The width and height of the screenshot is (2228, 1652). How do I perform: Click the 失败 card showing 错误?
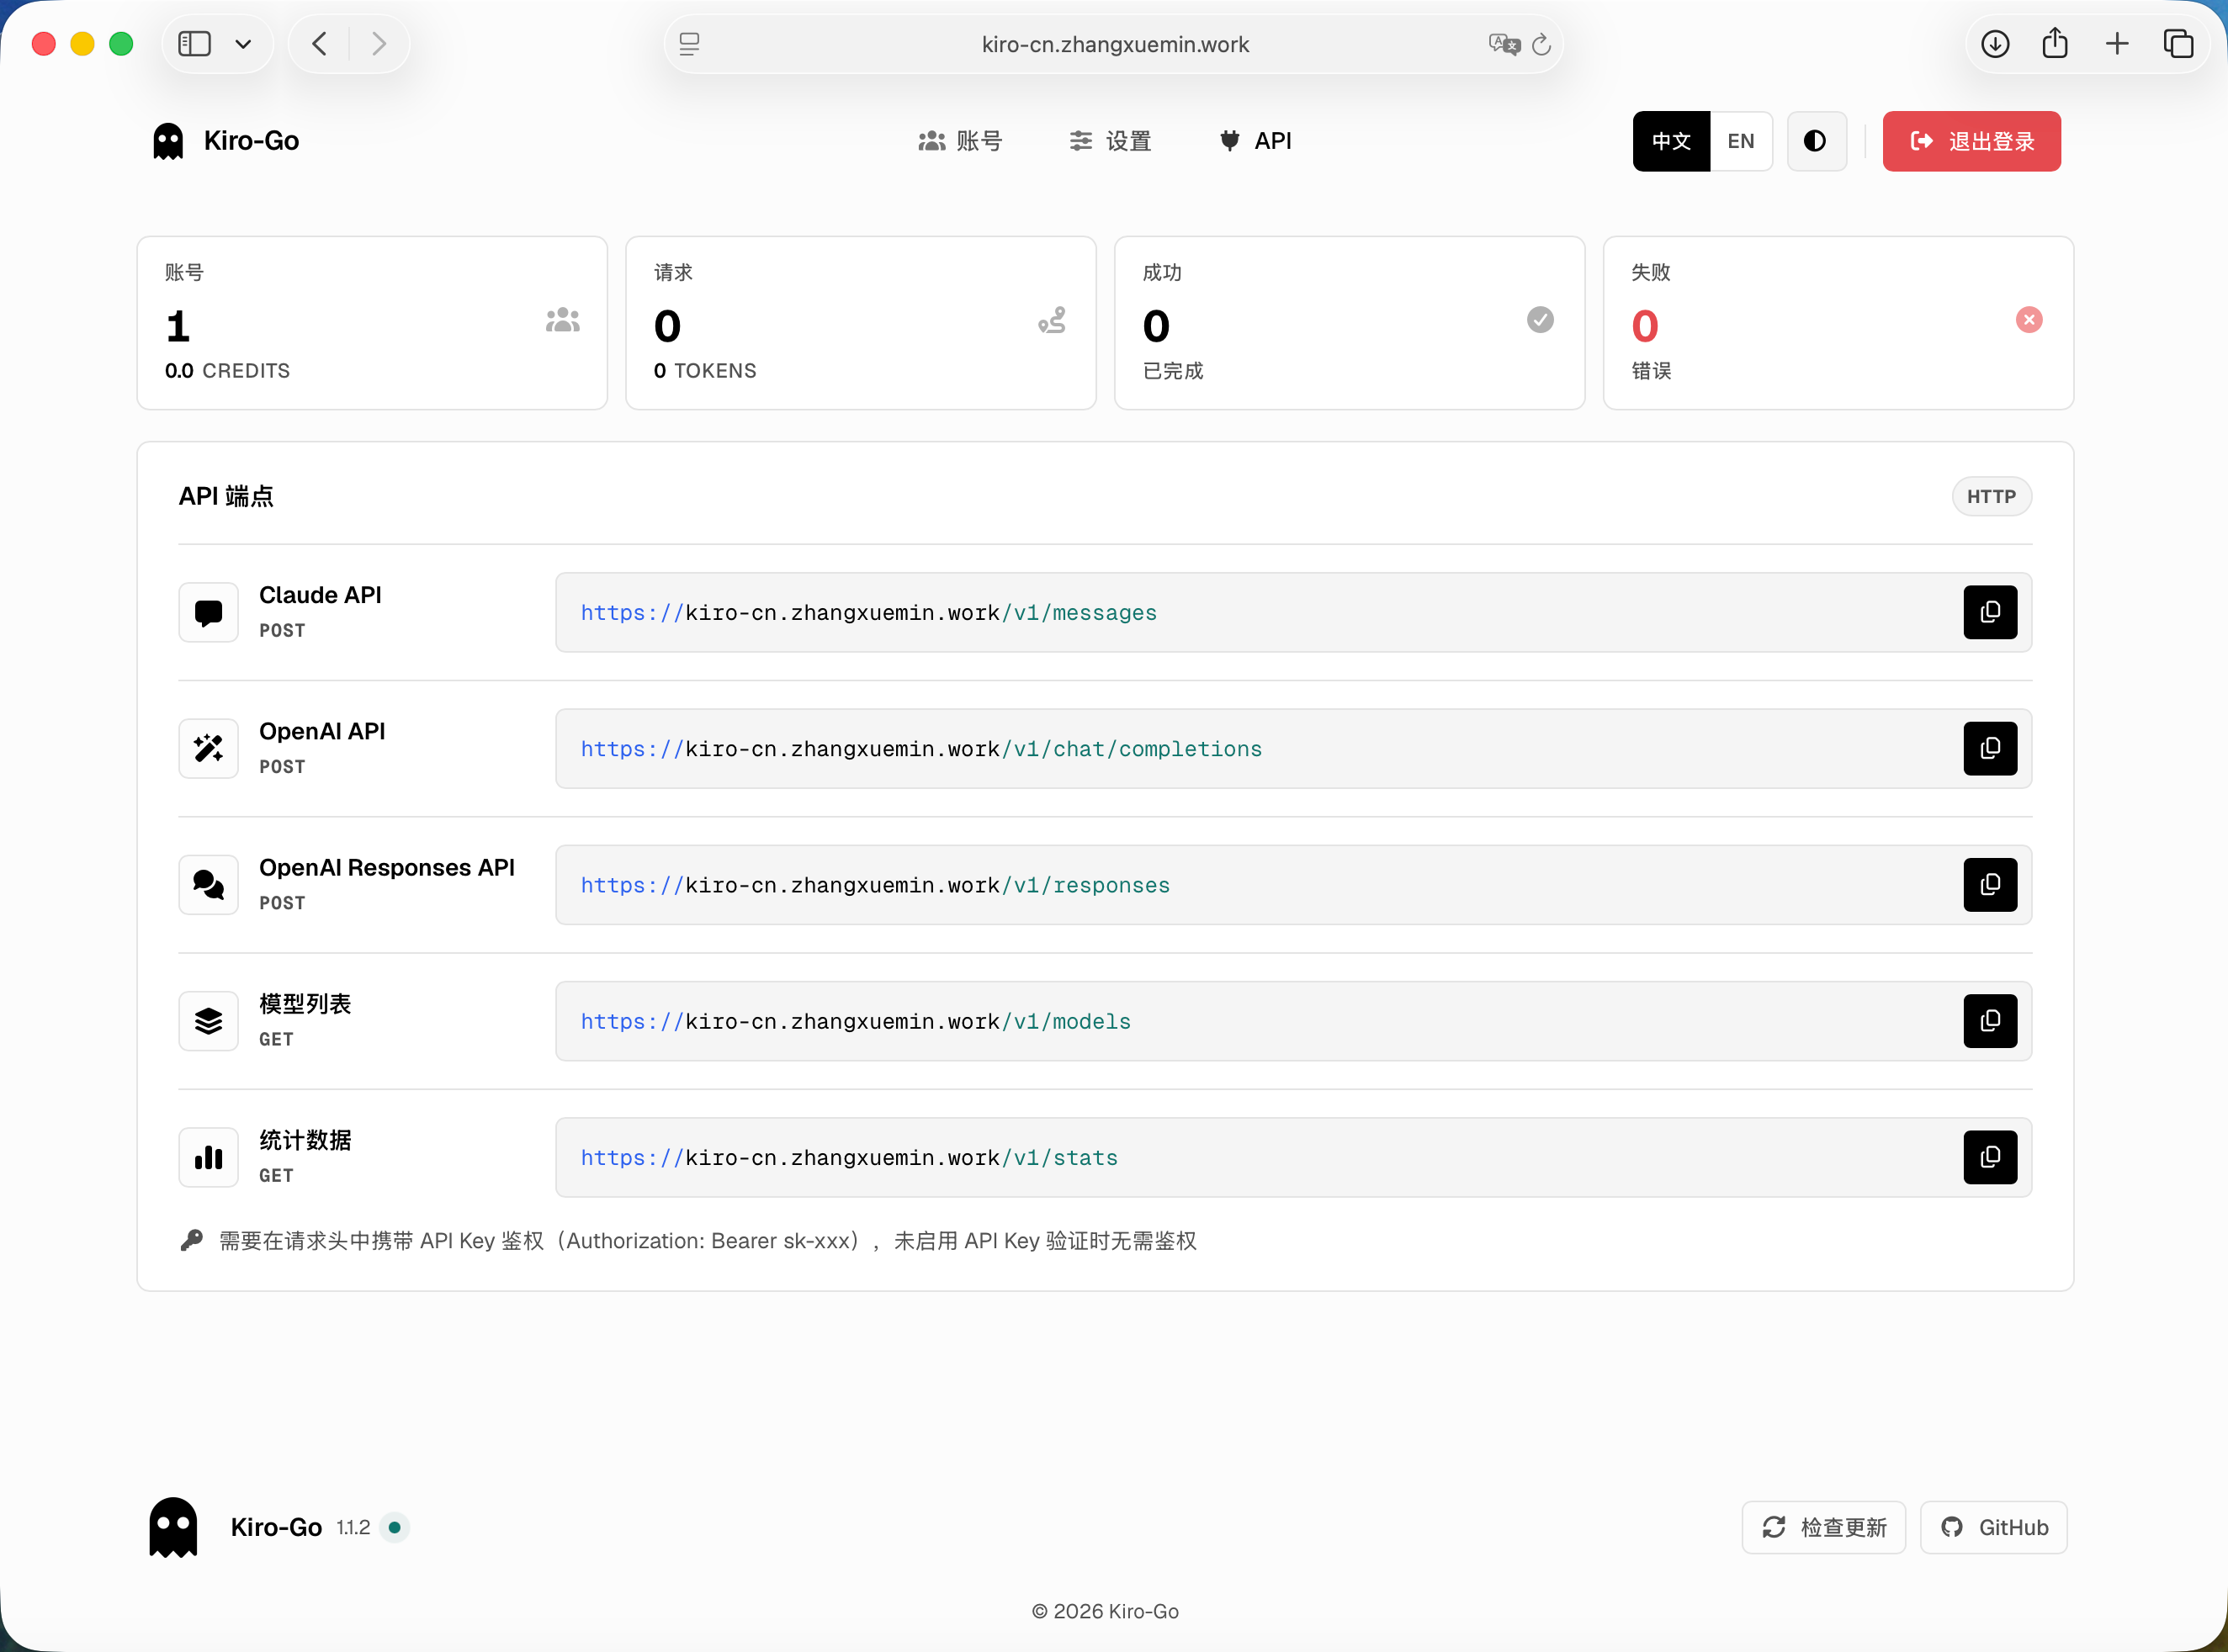click(1838, 323)
